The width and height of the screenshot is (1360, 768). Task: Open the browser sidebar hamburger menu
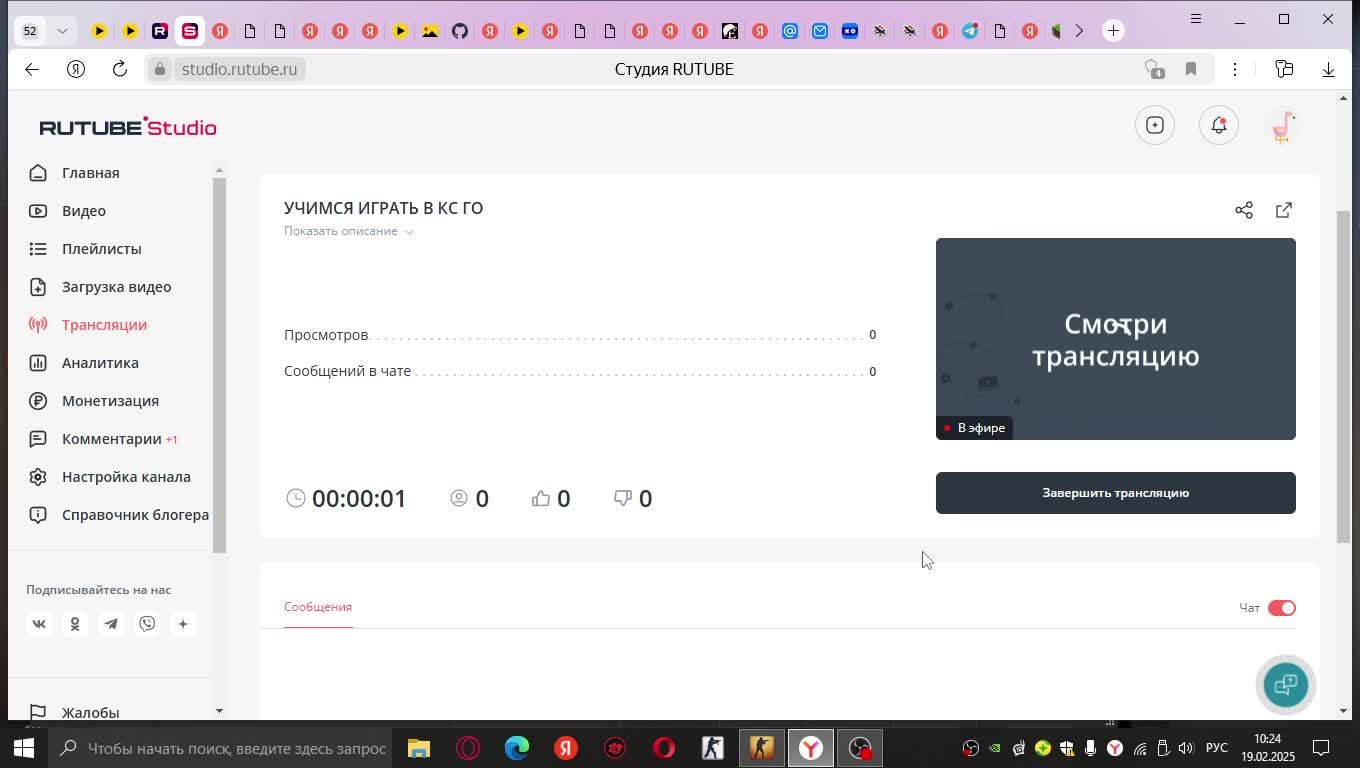(x=1196, y=19)
